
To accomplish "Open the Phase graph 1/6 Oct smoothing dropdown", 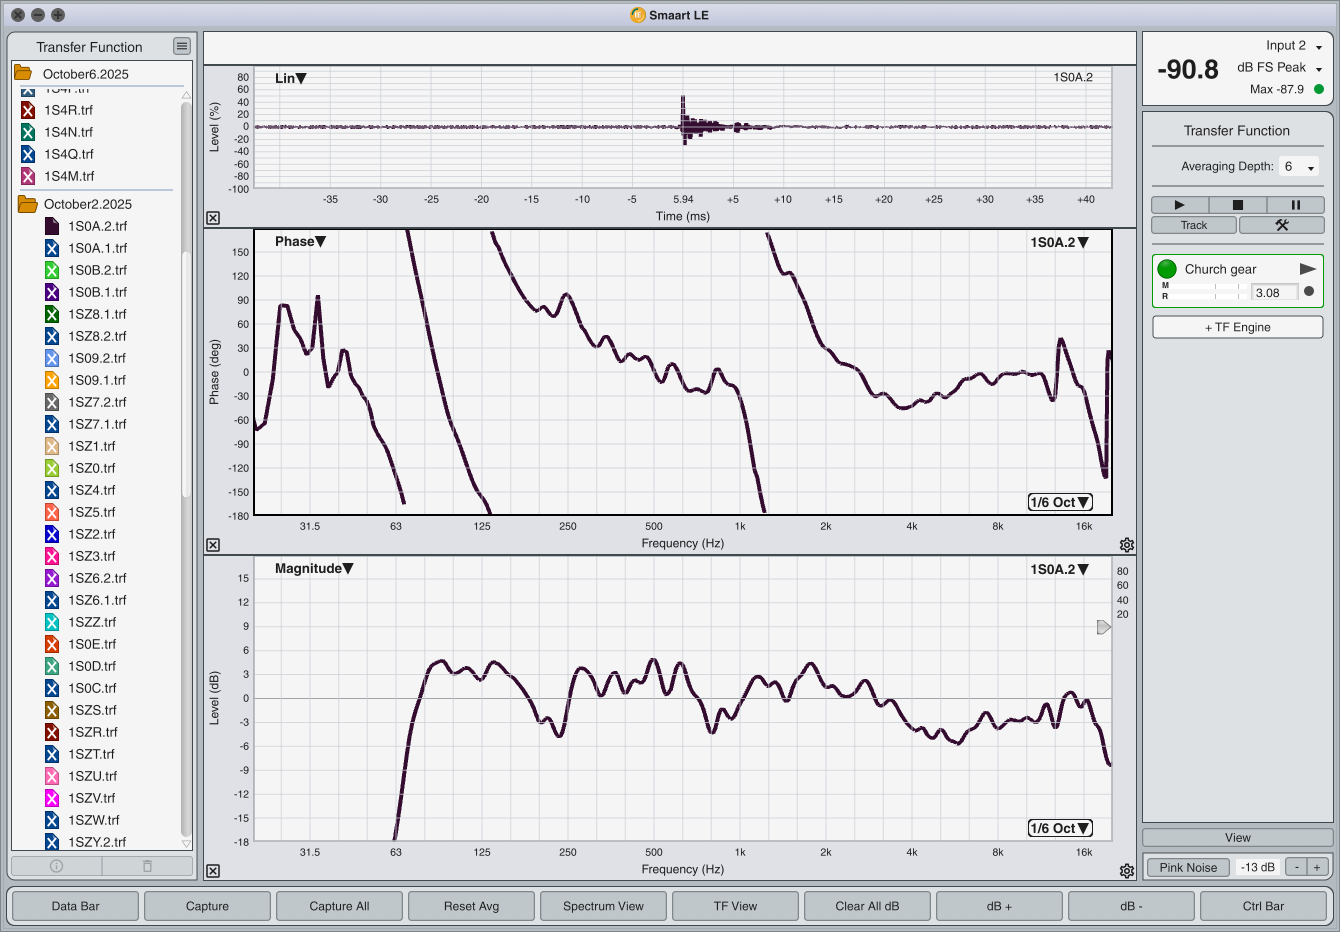I will (x=1060, y=502).
